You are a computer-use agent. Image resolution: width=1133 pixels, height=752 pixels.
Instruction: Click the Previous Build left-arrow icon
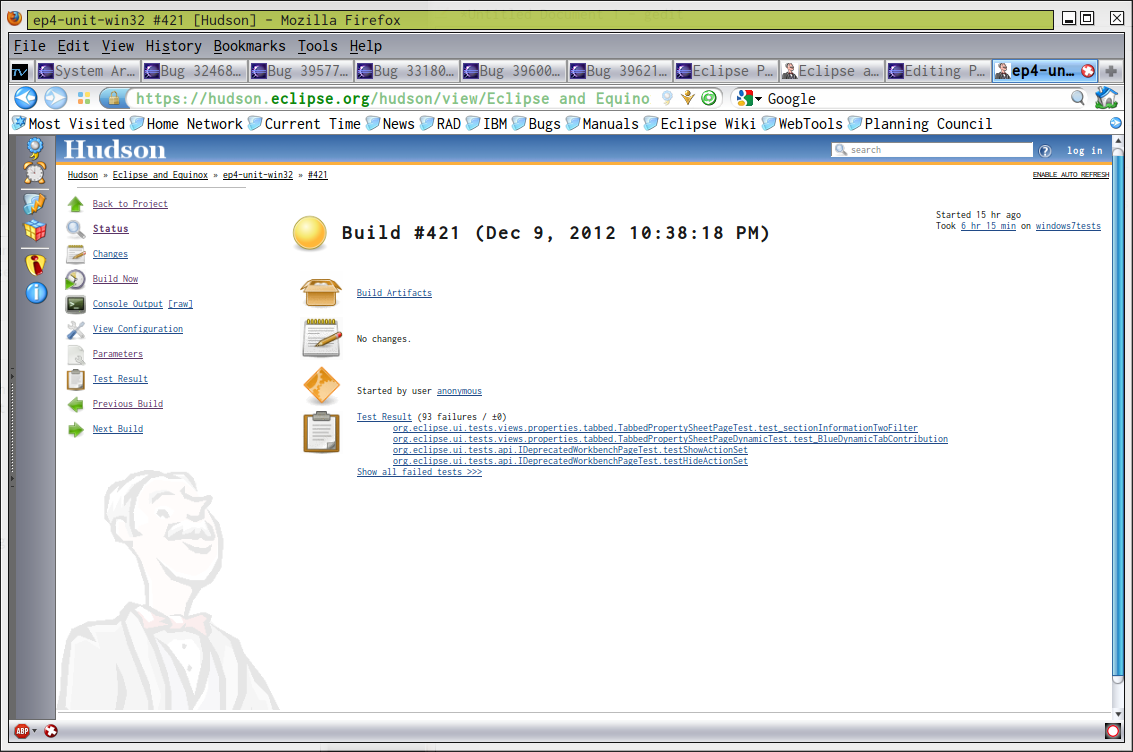76,405
